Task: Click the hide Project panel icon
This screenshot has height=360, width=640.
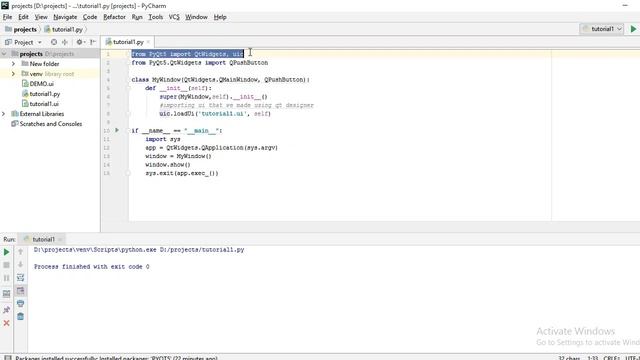Action: pyautogui.click(x=93, y=42)
